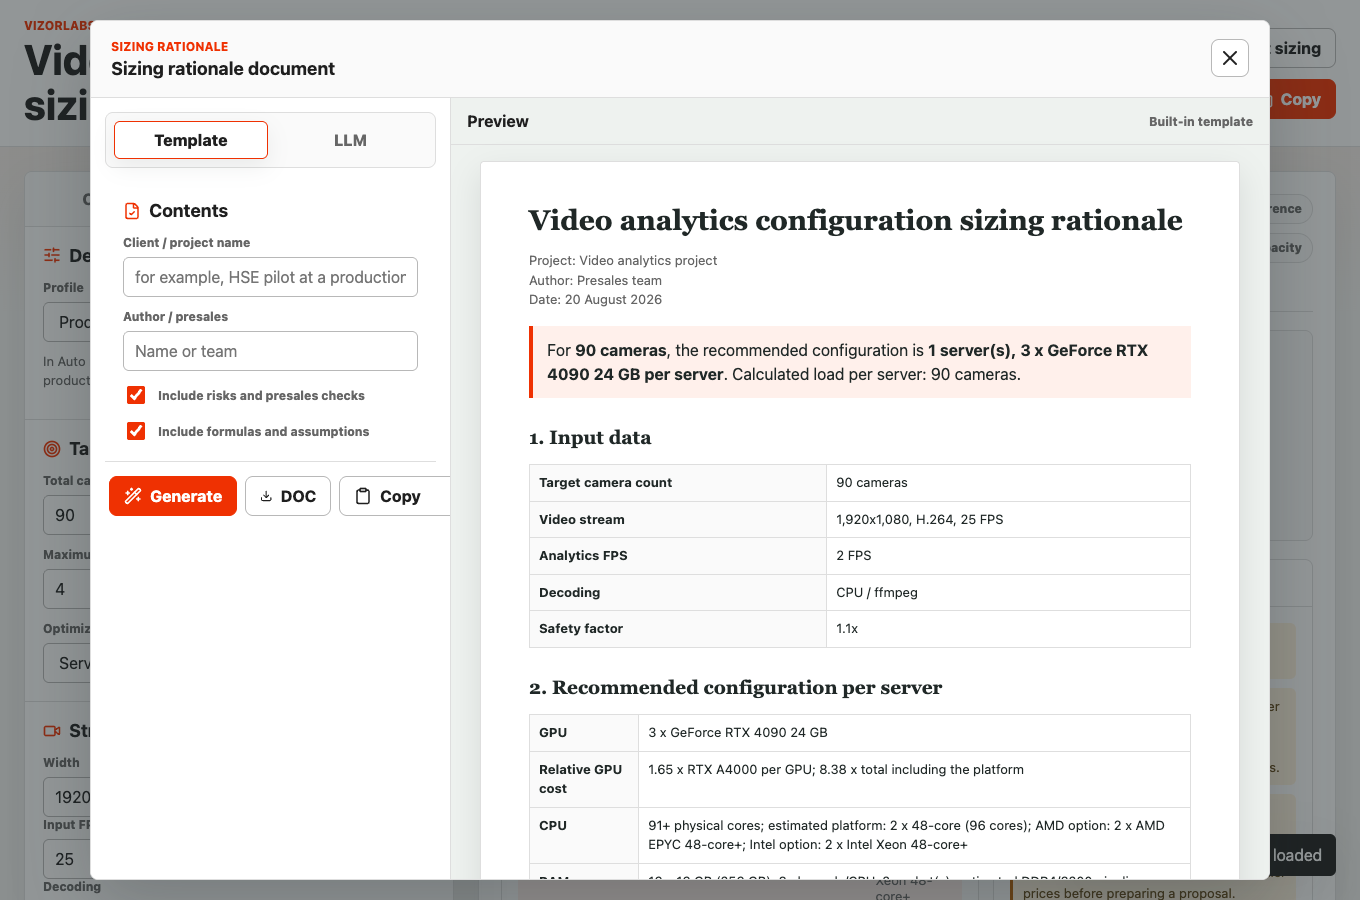Click the '1.1x' safety factor value
This screenshot has width=1360, height=900.
coord(1008,629)
